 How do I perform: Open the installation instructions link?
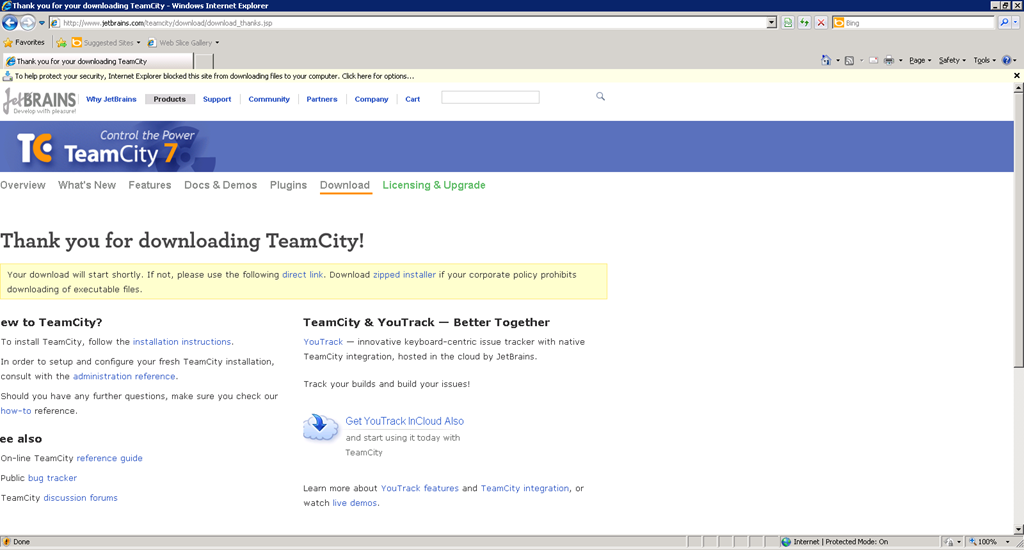click(182, 342)
